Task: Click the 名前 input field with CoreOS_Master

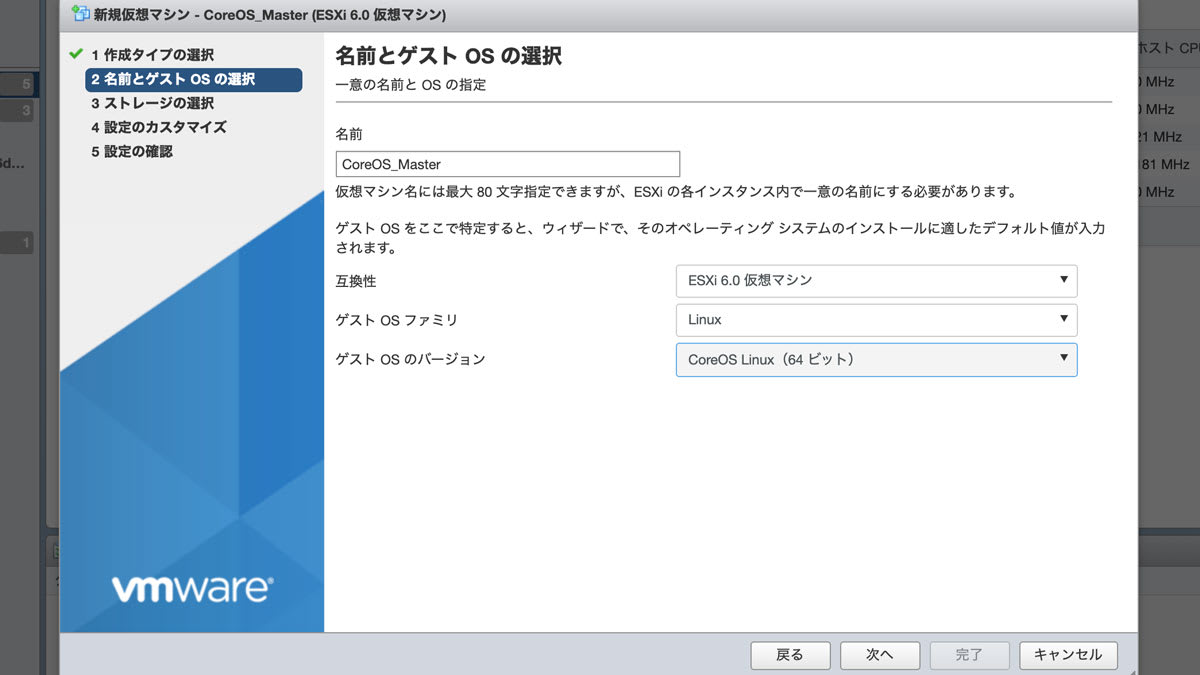Action: pyautogui.click(x=508, y=164)
